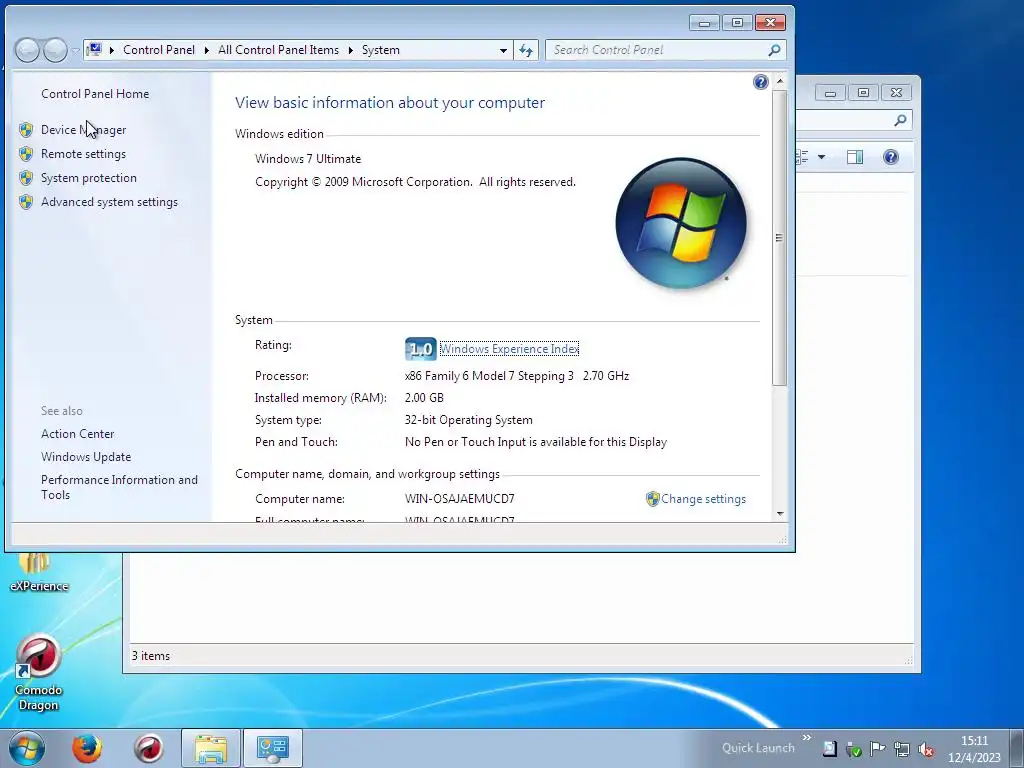Click the Show desktop button
Screen dimensions: 1024x768
pos(1017,748)
